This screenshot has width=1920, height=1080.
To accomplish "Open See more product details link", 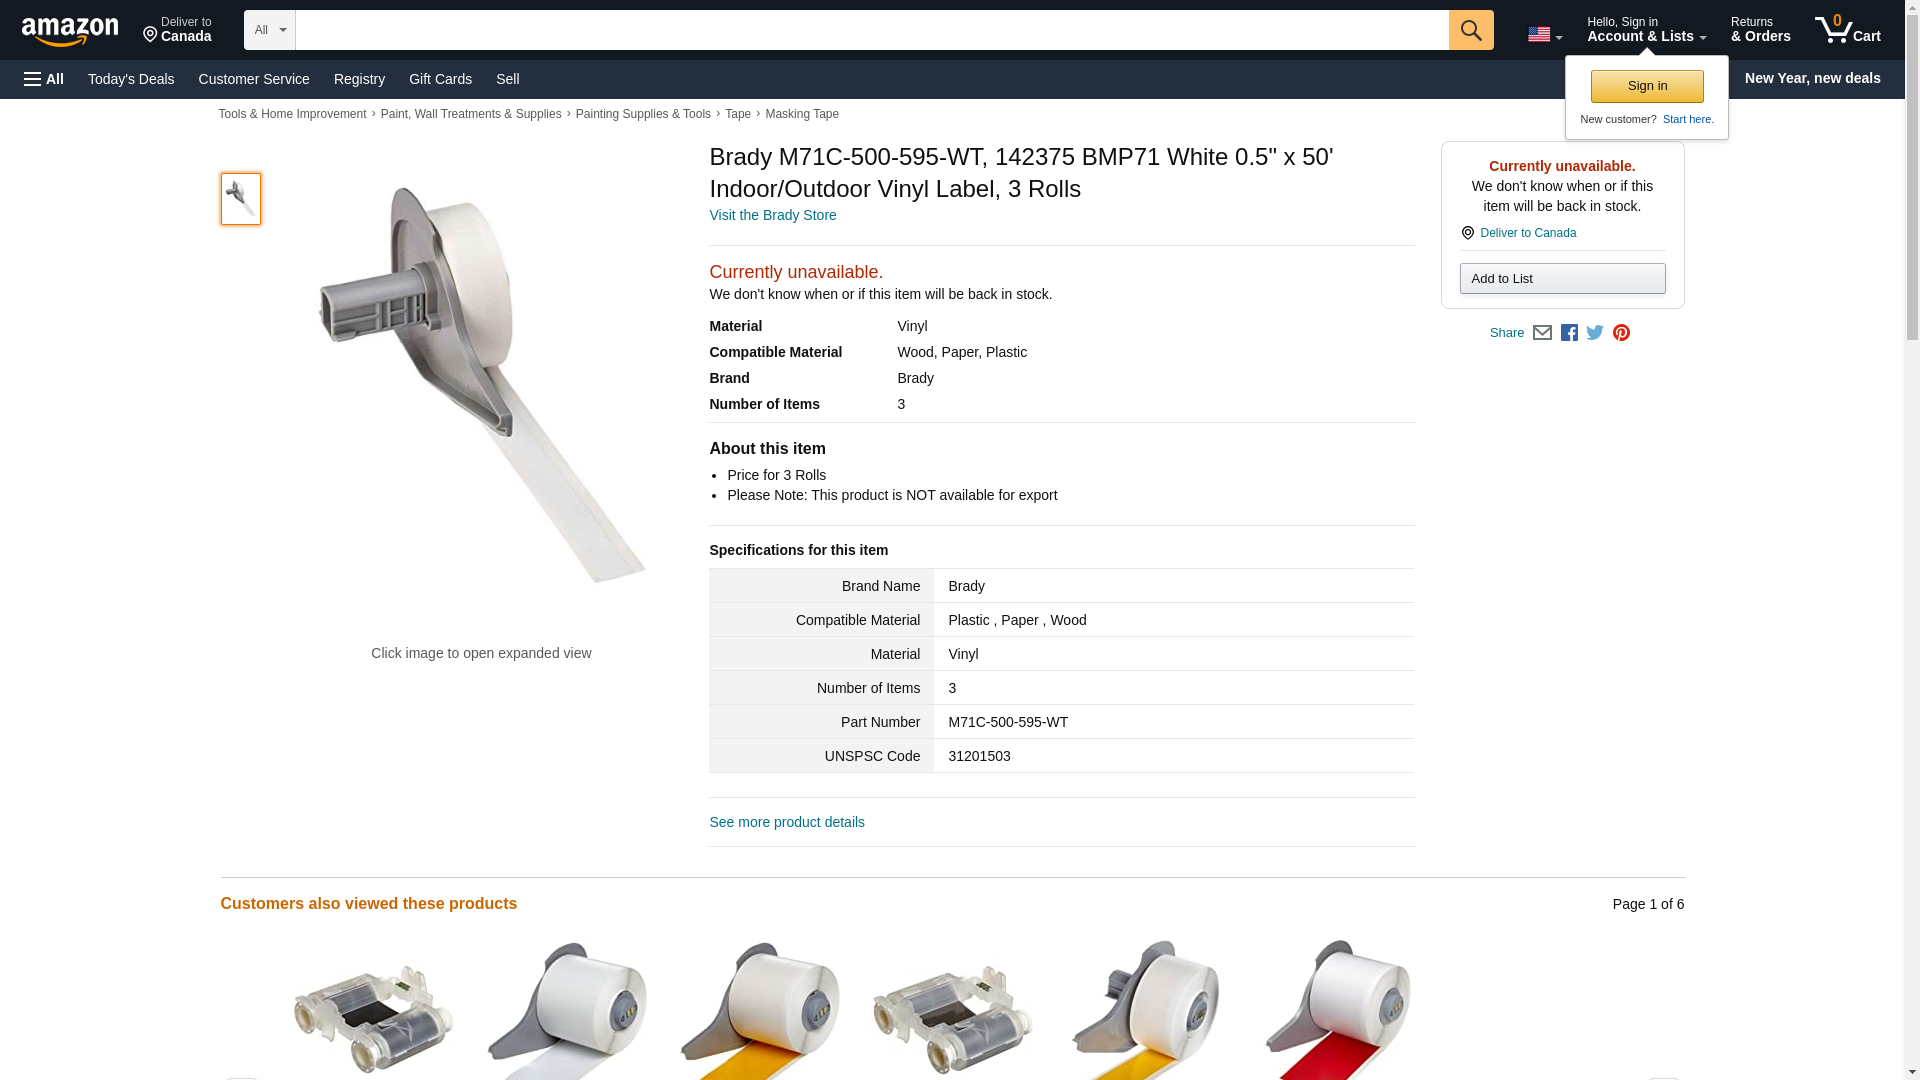I will tap(787, 822).
